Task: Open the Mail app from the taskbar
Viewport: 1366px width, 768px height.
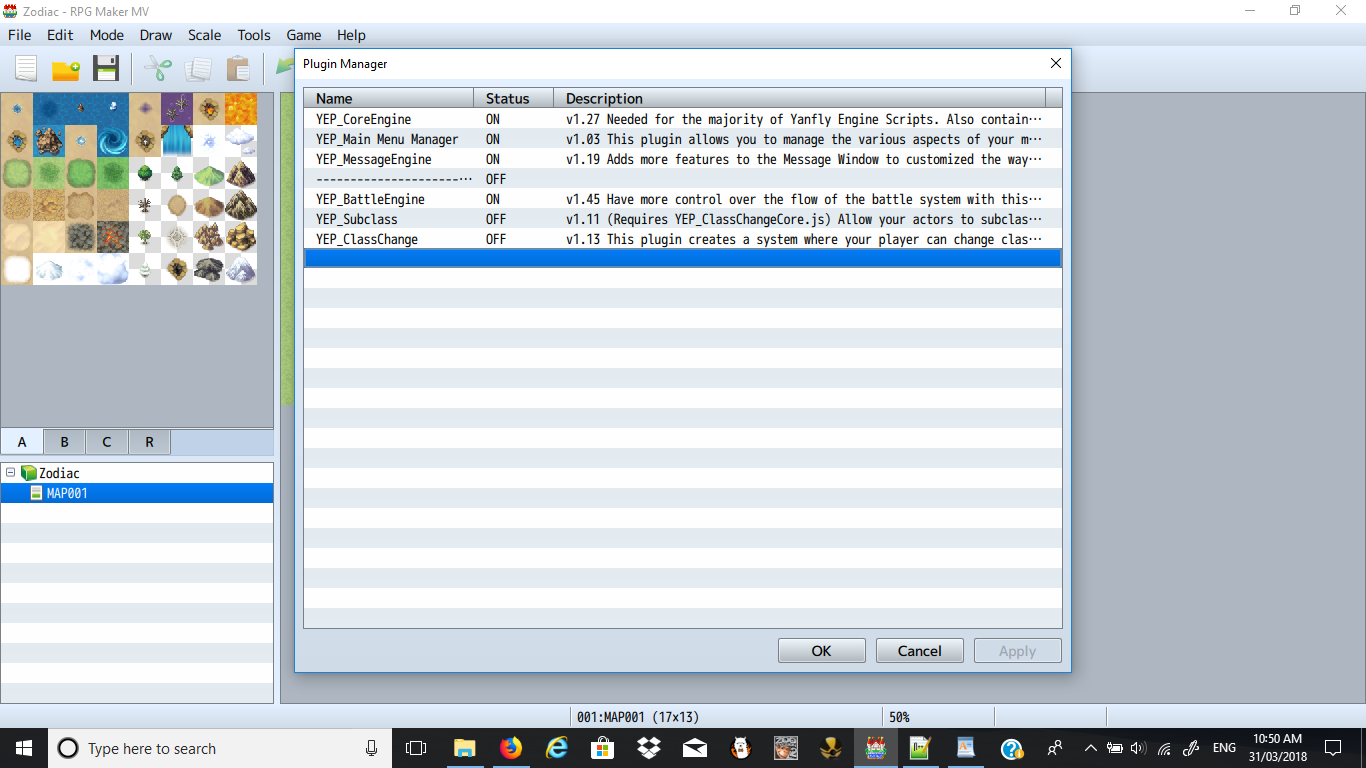Action: tap(695, 748)
